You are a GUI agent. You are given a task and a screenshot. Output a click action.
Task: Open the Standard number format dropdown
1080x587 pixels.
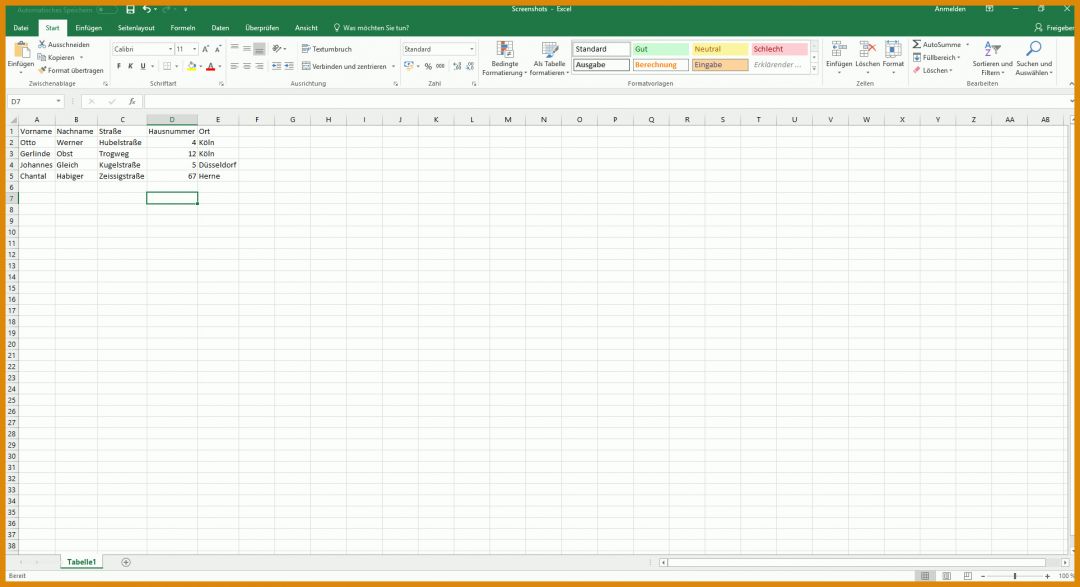[472, 49]
